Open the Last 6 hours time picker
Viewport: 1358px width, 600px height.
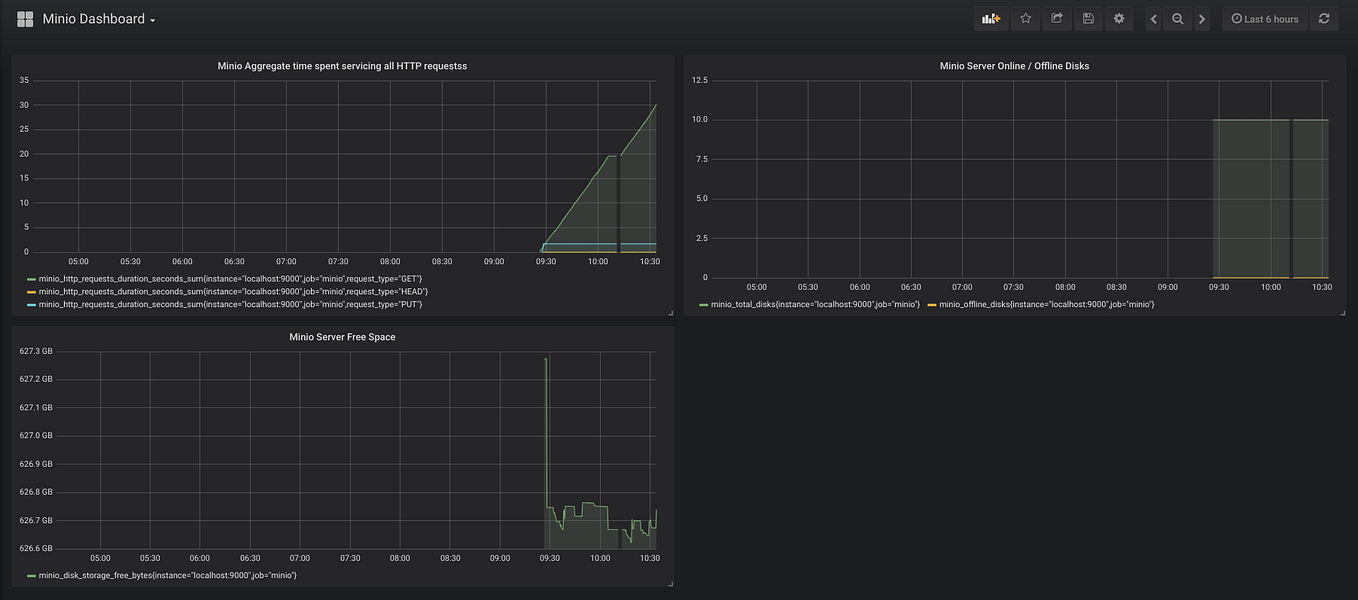point(1265,19)
